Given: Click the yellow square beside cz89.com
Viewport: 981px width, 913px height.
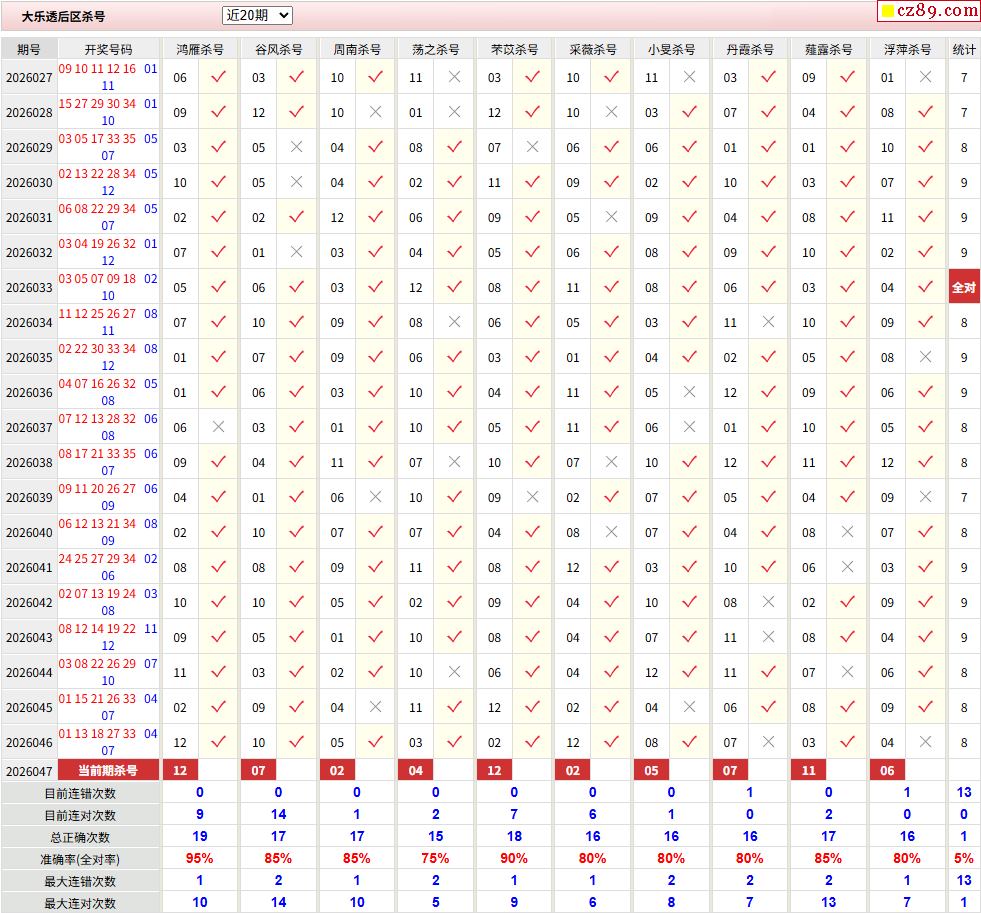Looking at the screenshot, I should click(885, 12).
